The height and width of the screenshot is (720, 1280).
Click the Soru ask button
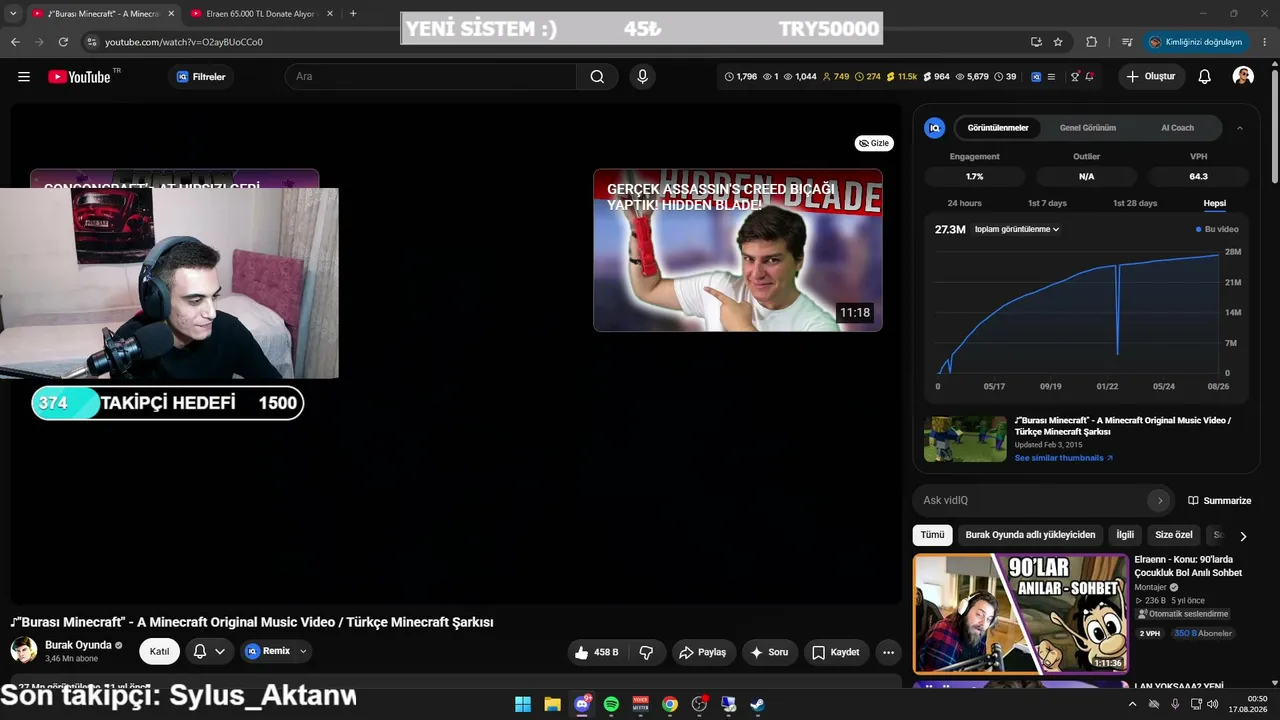point(769,652)
